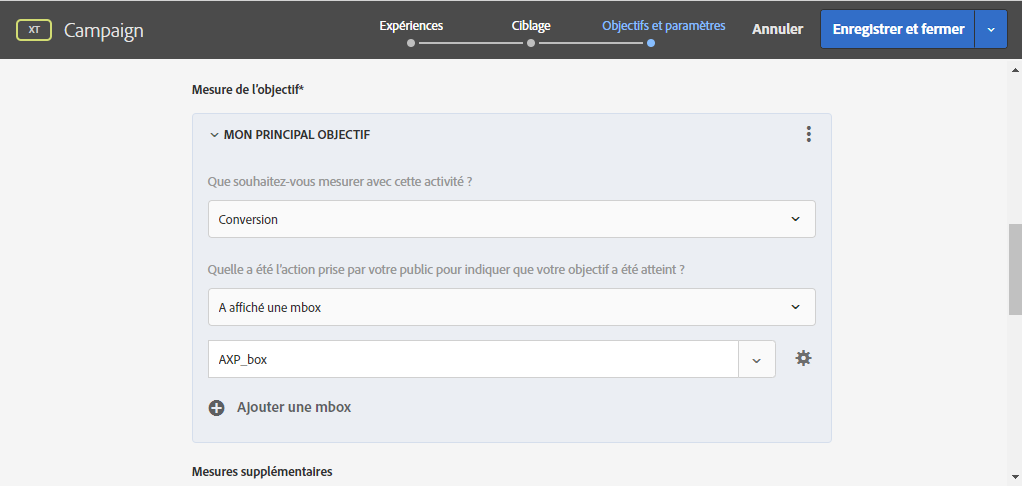Open the save options split-button arrow
Viewport: 1022px width, 486px height.
[990, 30]
